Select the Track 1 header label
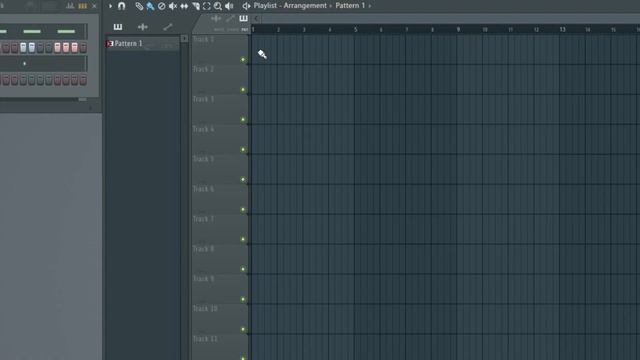 [203, 39]
